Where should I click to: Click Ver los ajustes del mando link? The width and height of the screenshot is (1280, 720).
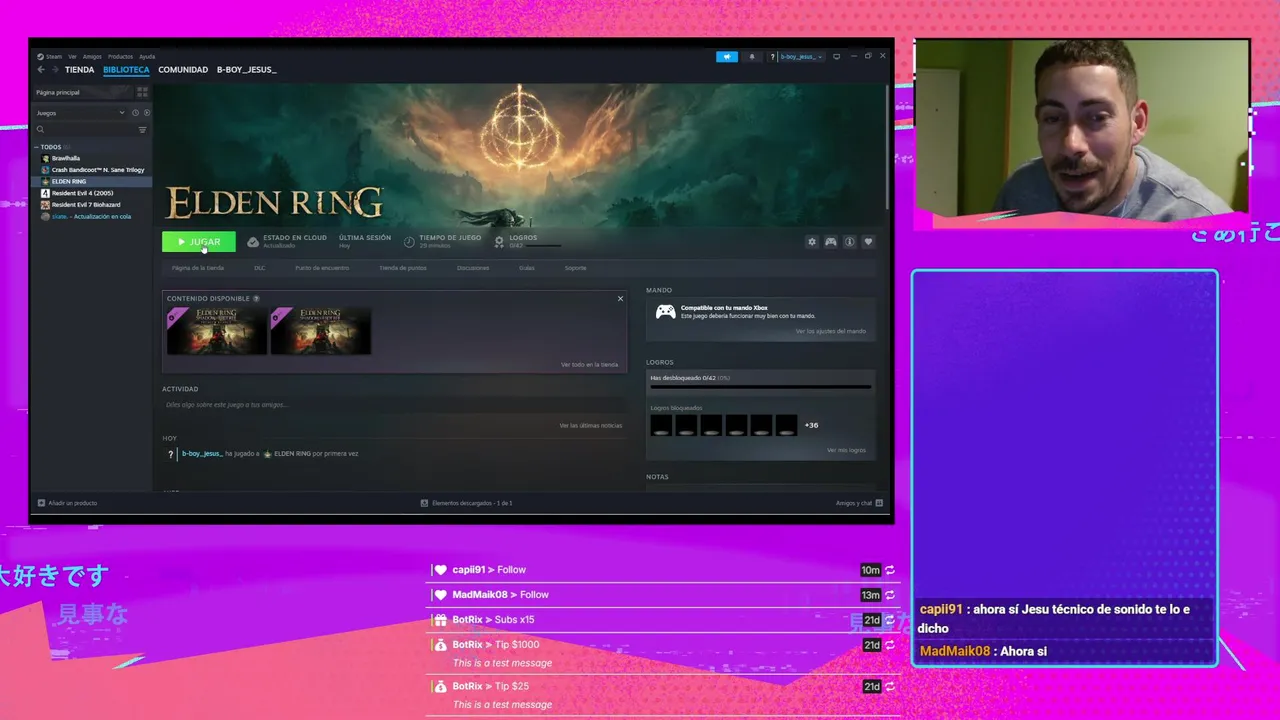830,331
